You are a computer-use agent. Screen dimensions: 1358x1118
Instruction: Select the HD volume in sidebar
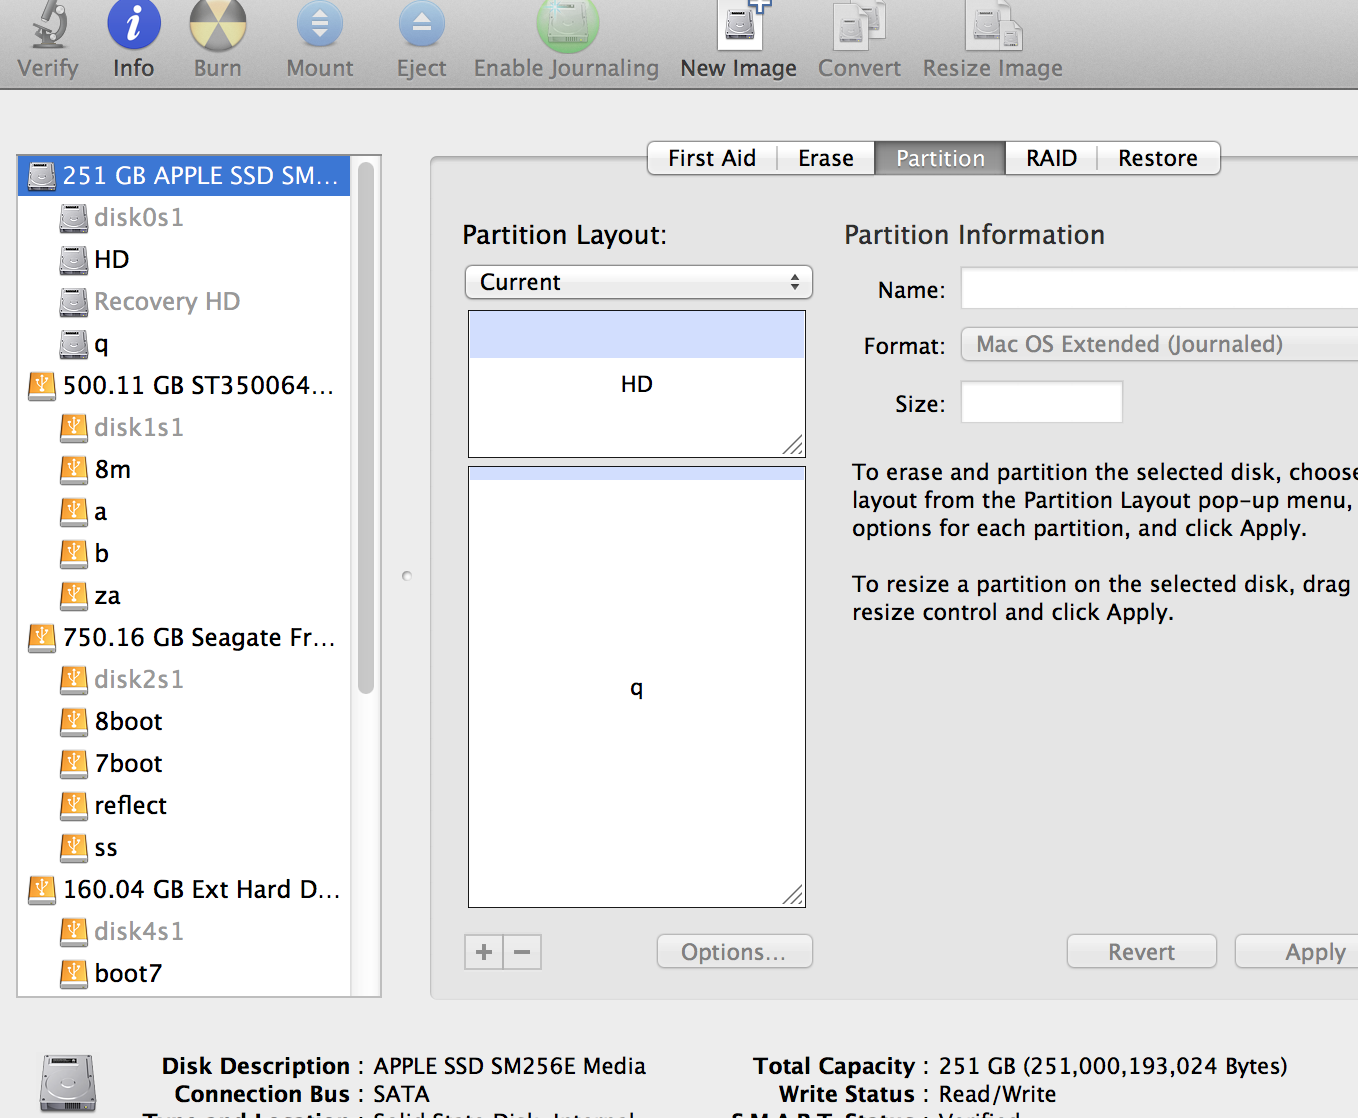[x=184, y=260]
